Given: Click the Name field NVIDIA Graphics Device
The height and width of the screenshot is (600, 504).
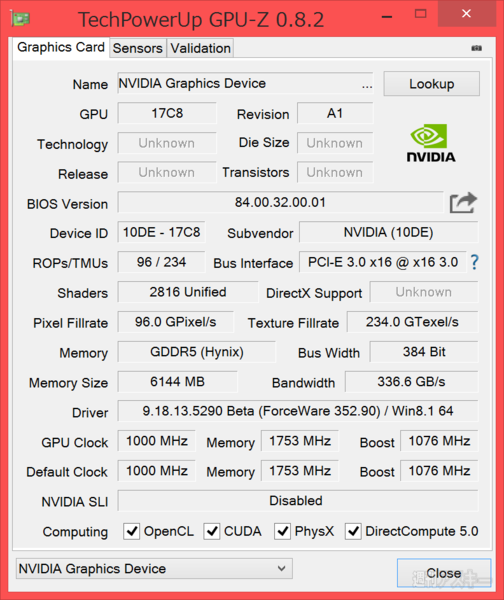Looking at the screenshot, I should pyautogui.click(x=245, y=83).
